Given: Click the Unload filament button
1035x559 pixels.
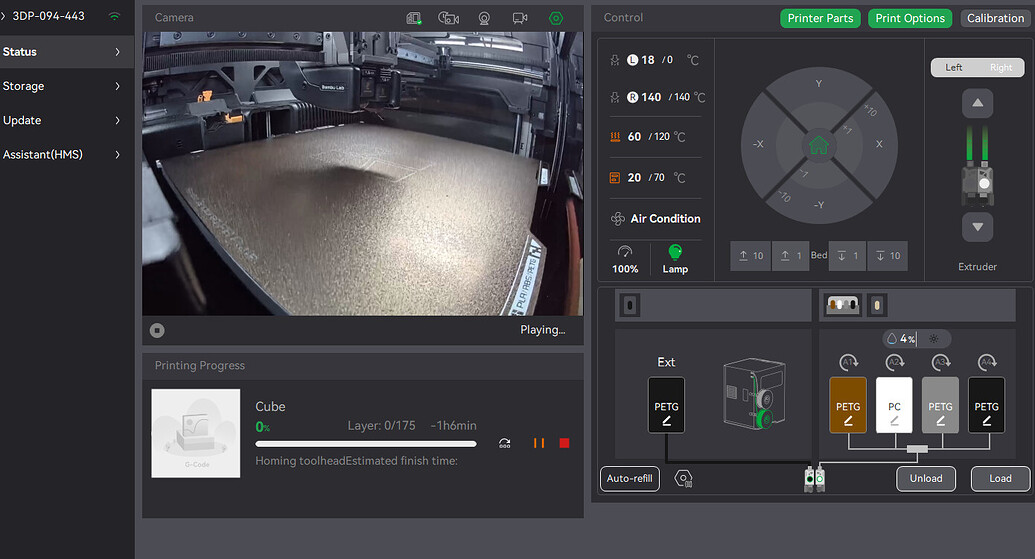Looking at the screenshot, I should 926,479.
